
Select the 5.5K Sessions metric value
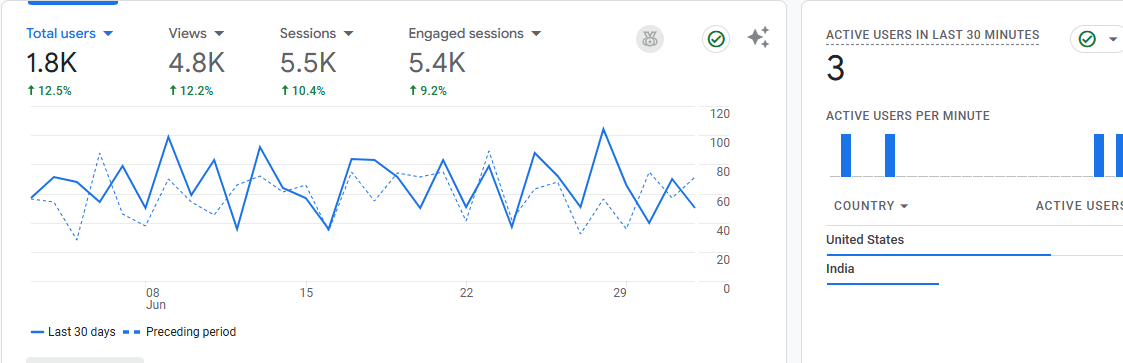click(308, 64)
